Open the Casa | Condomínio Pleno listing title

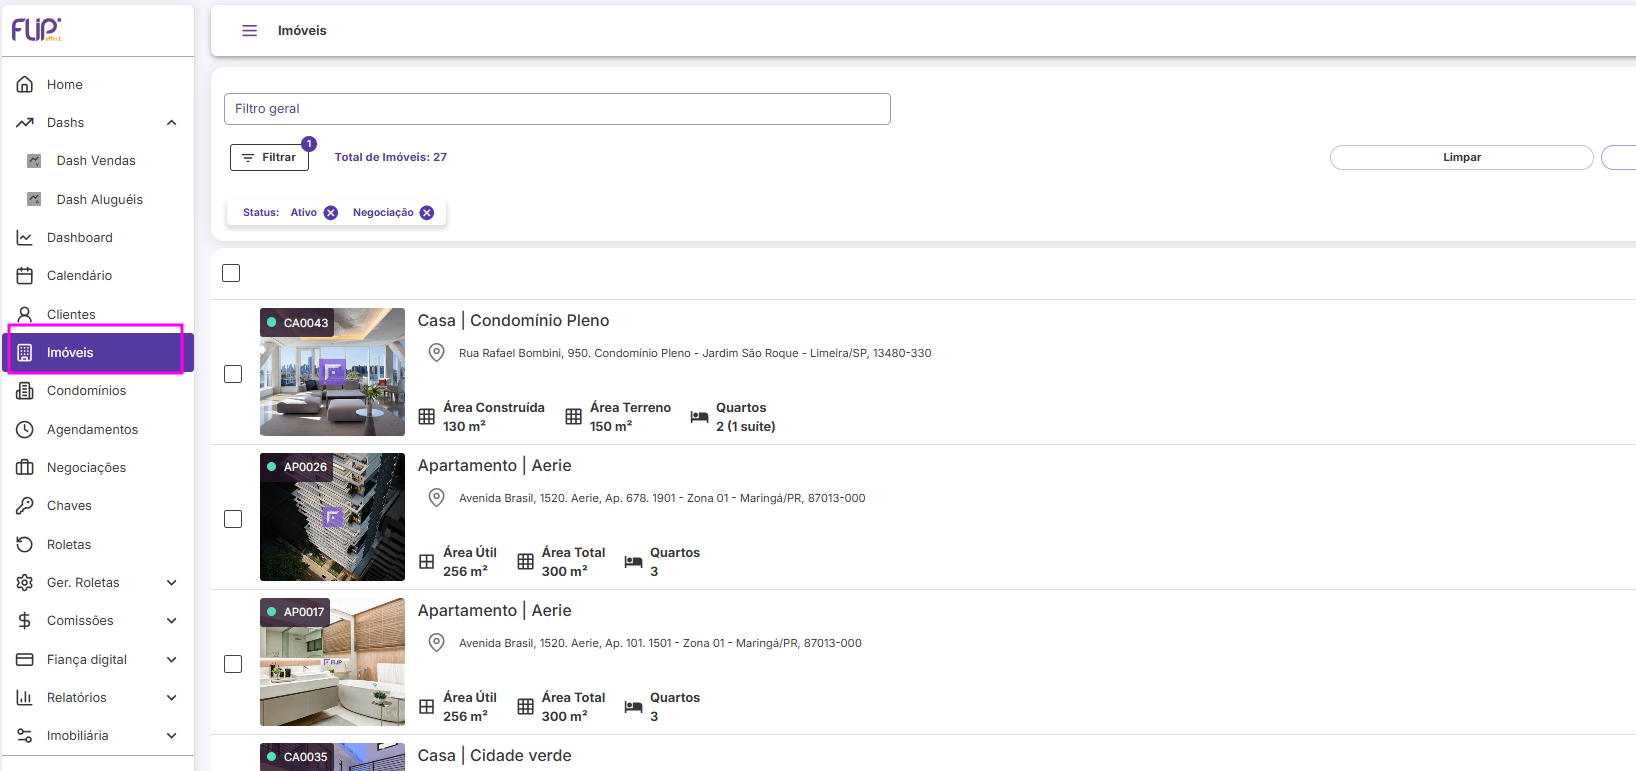click(513, 321)
